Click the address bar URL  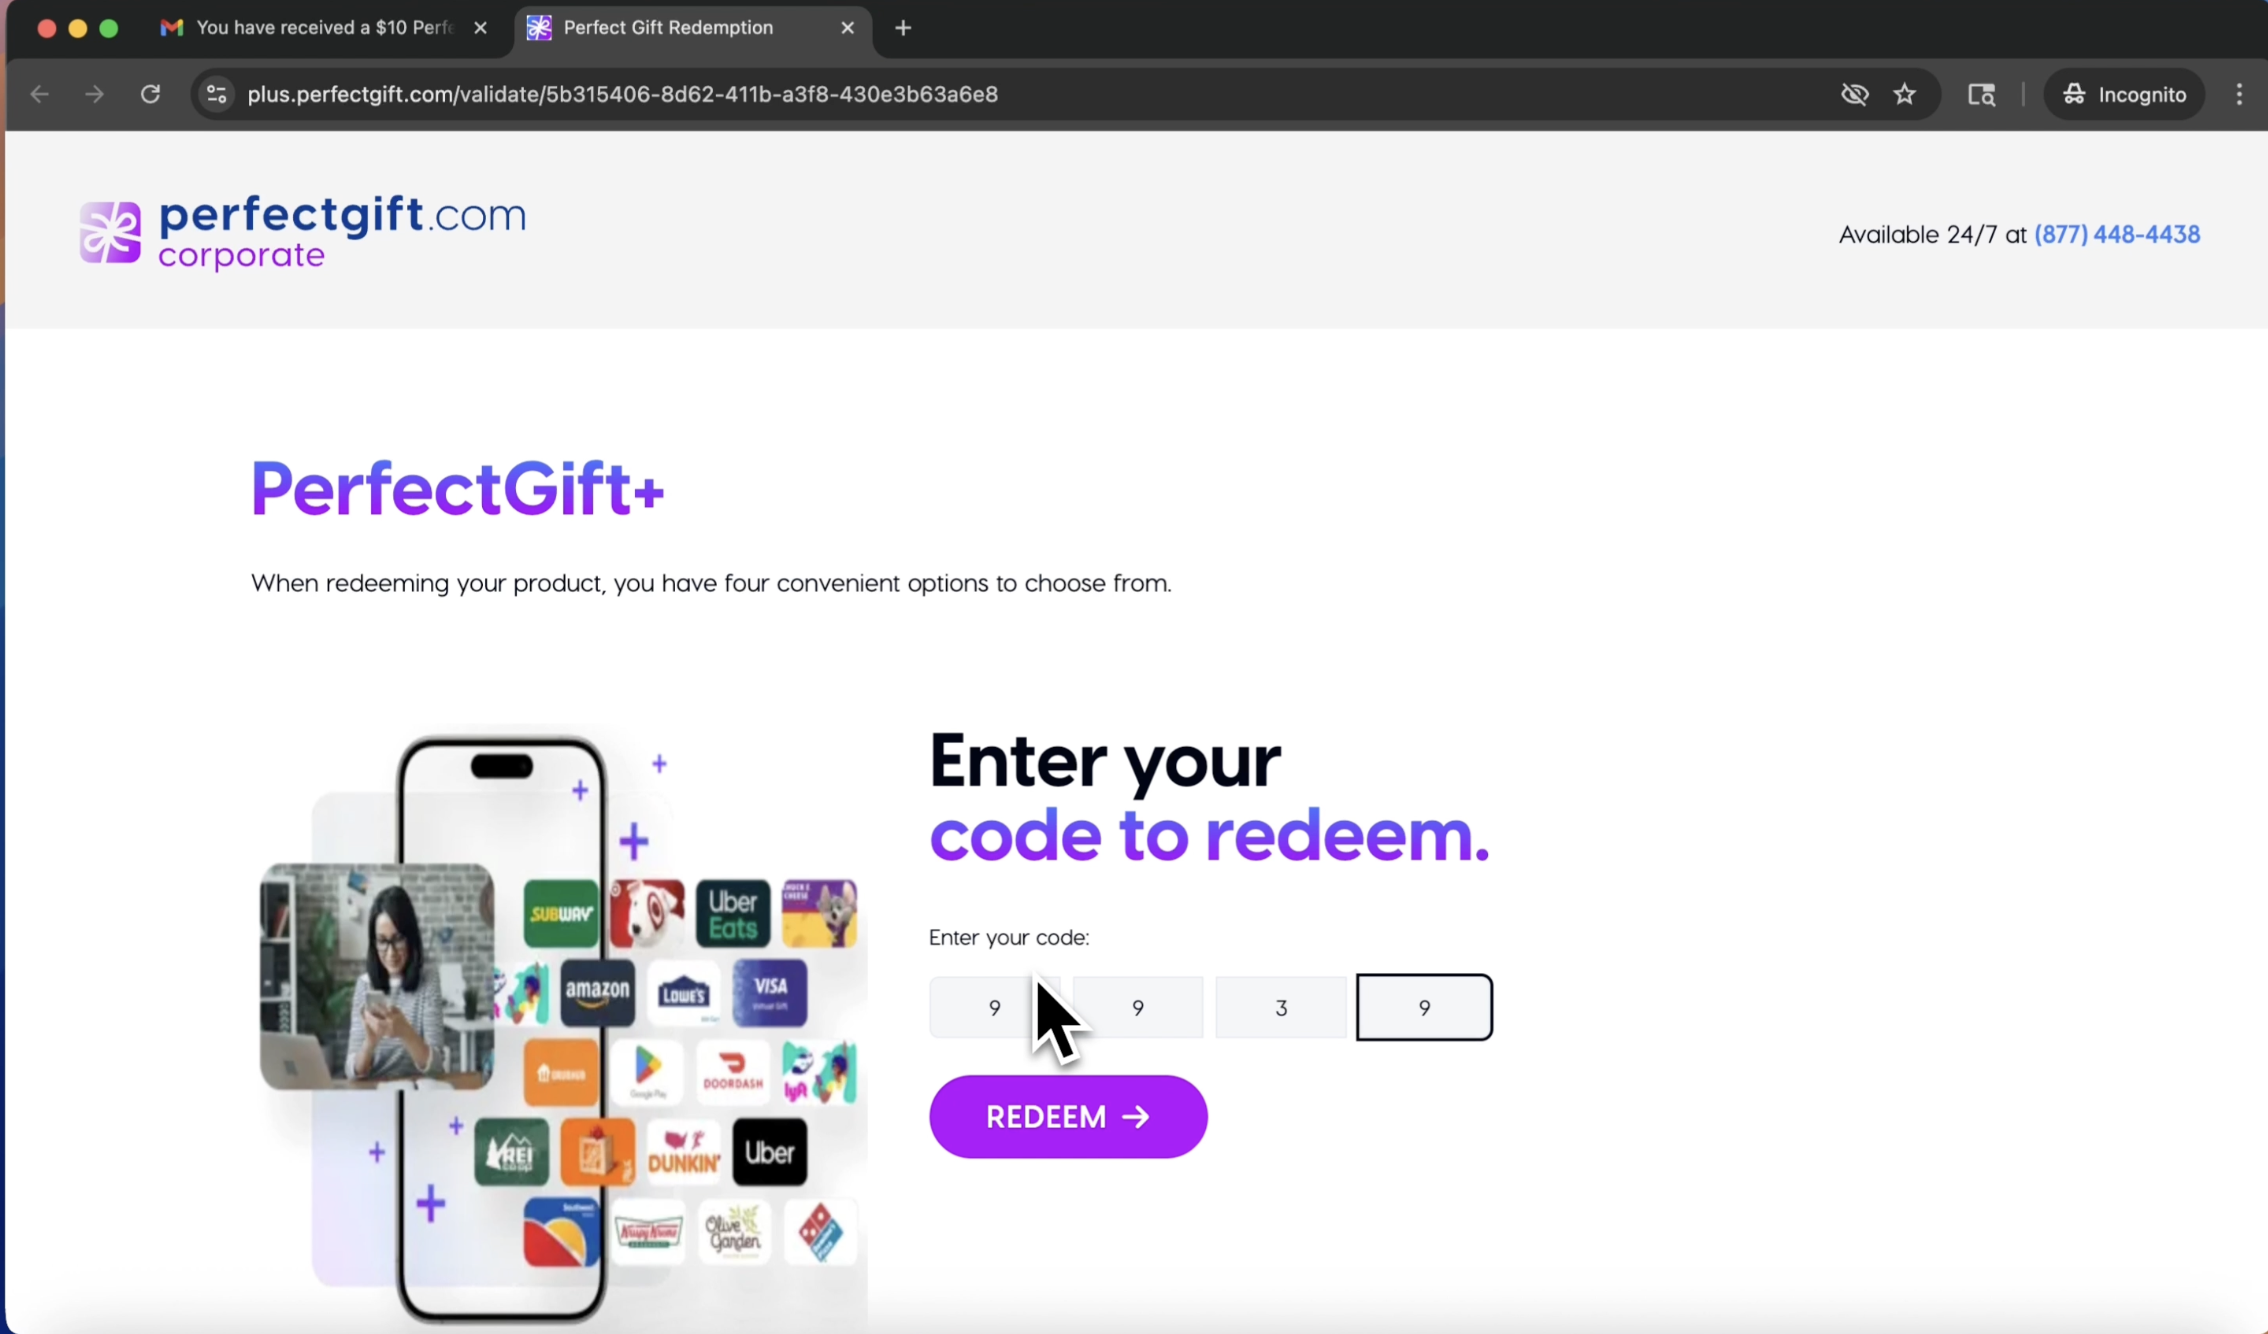(x=622, y=94)
